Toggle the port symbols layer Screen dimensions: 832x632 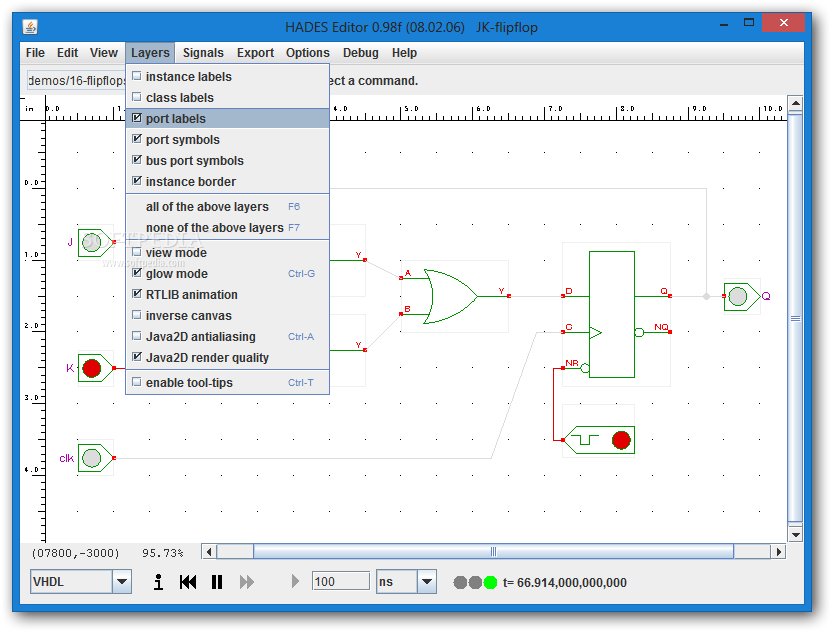[x=227, y=140]
